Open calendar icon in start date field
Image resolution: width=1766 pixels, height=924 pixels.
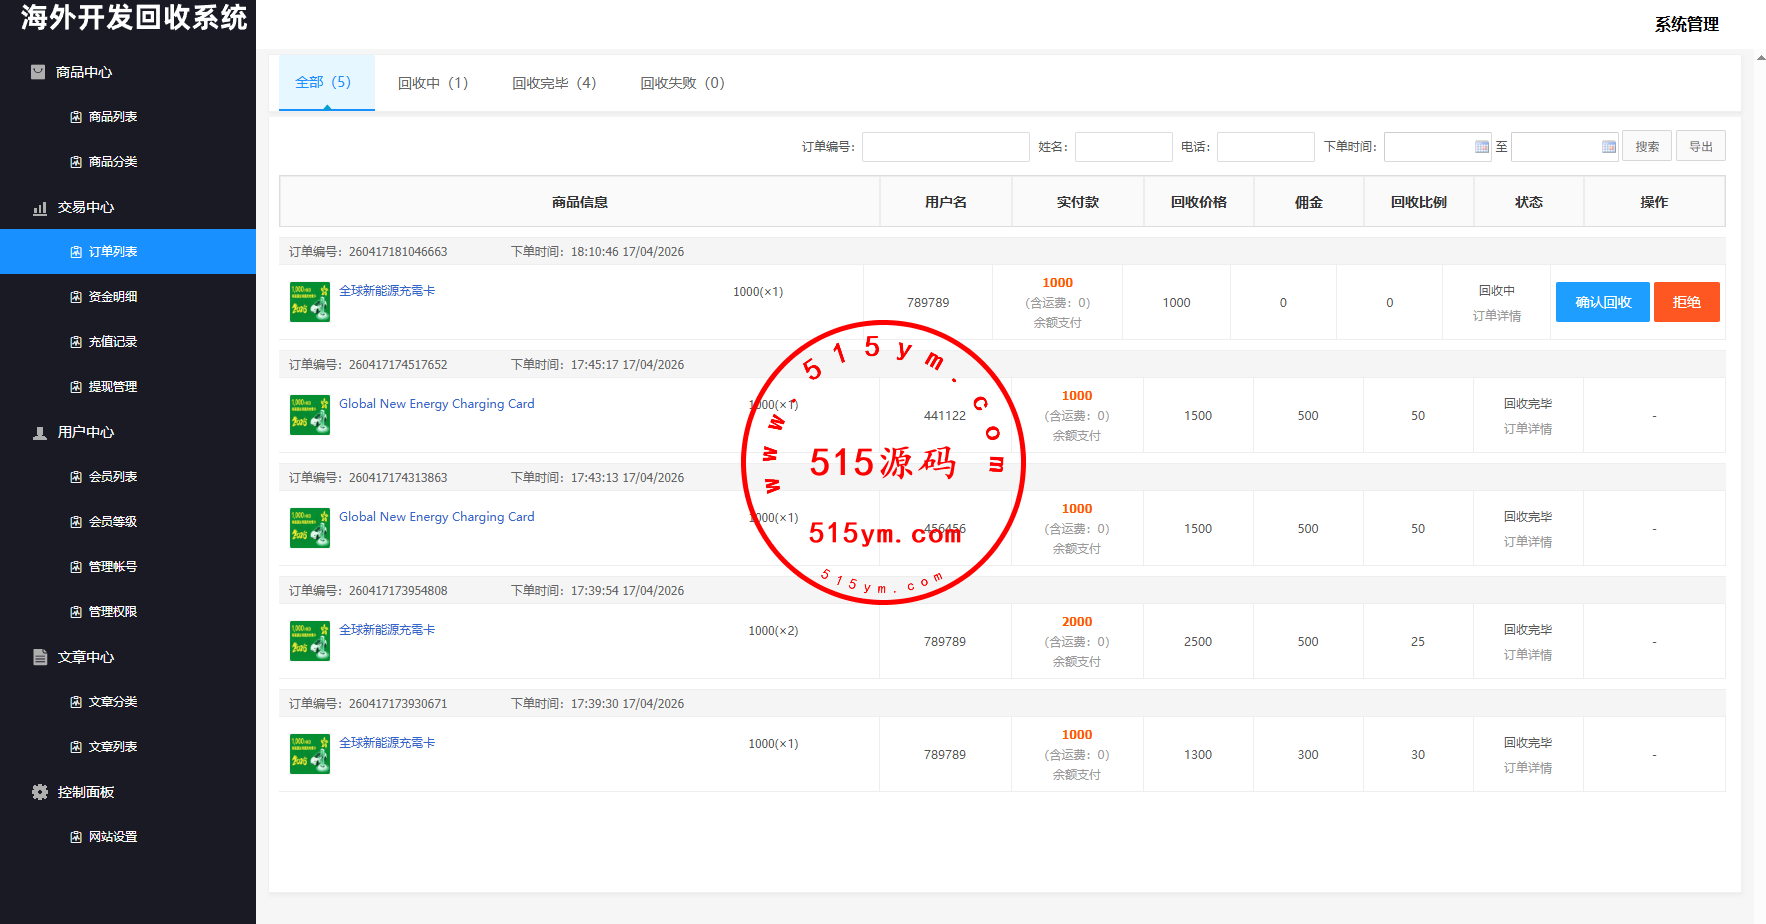click(1481, 147)
